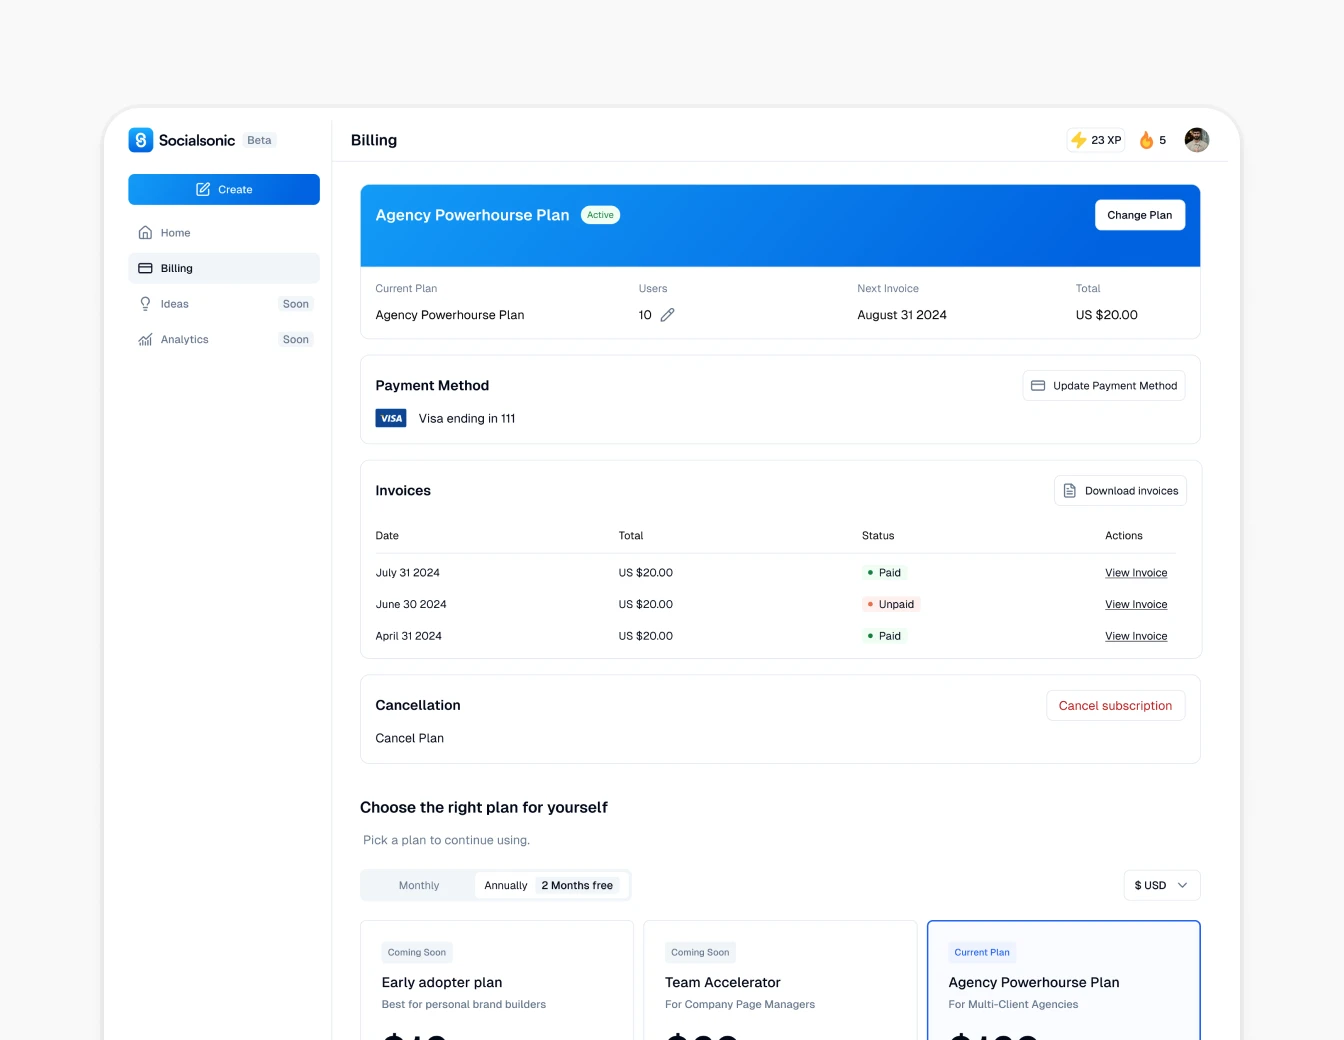Screen dimensions: 1344x1040
Task: Click the XP lightning bolt icon
Action: click(x=1080, y=140)
